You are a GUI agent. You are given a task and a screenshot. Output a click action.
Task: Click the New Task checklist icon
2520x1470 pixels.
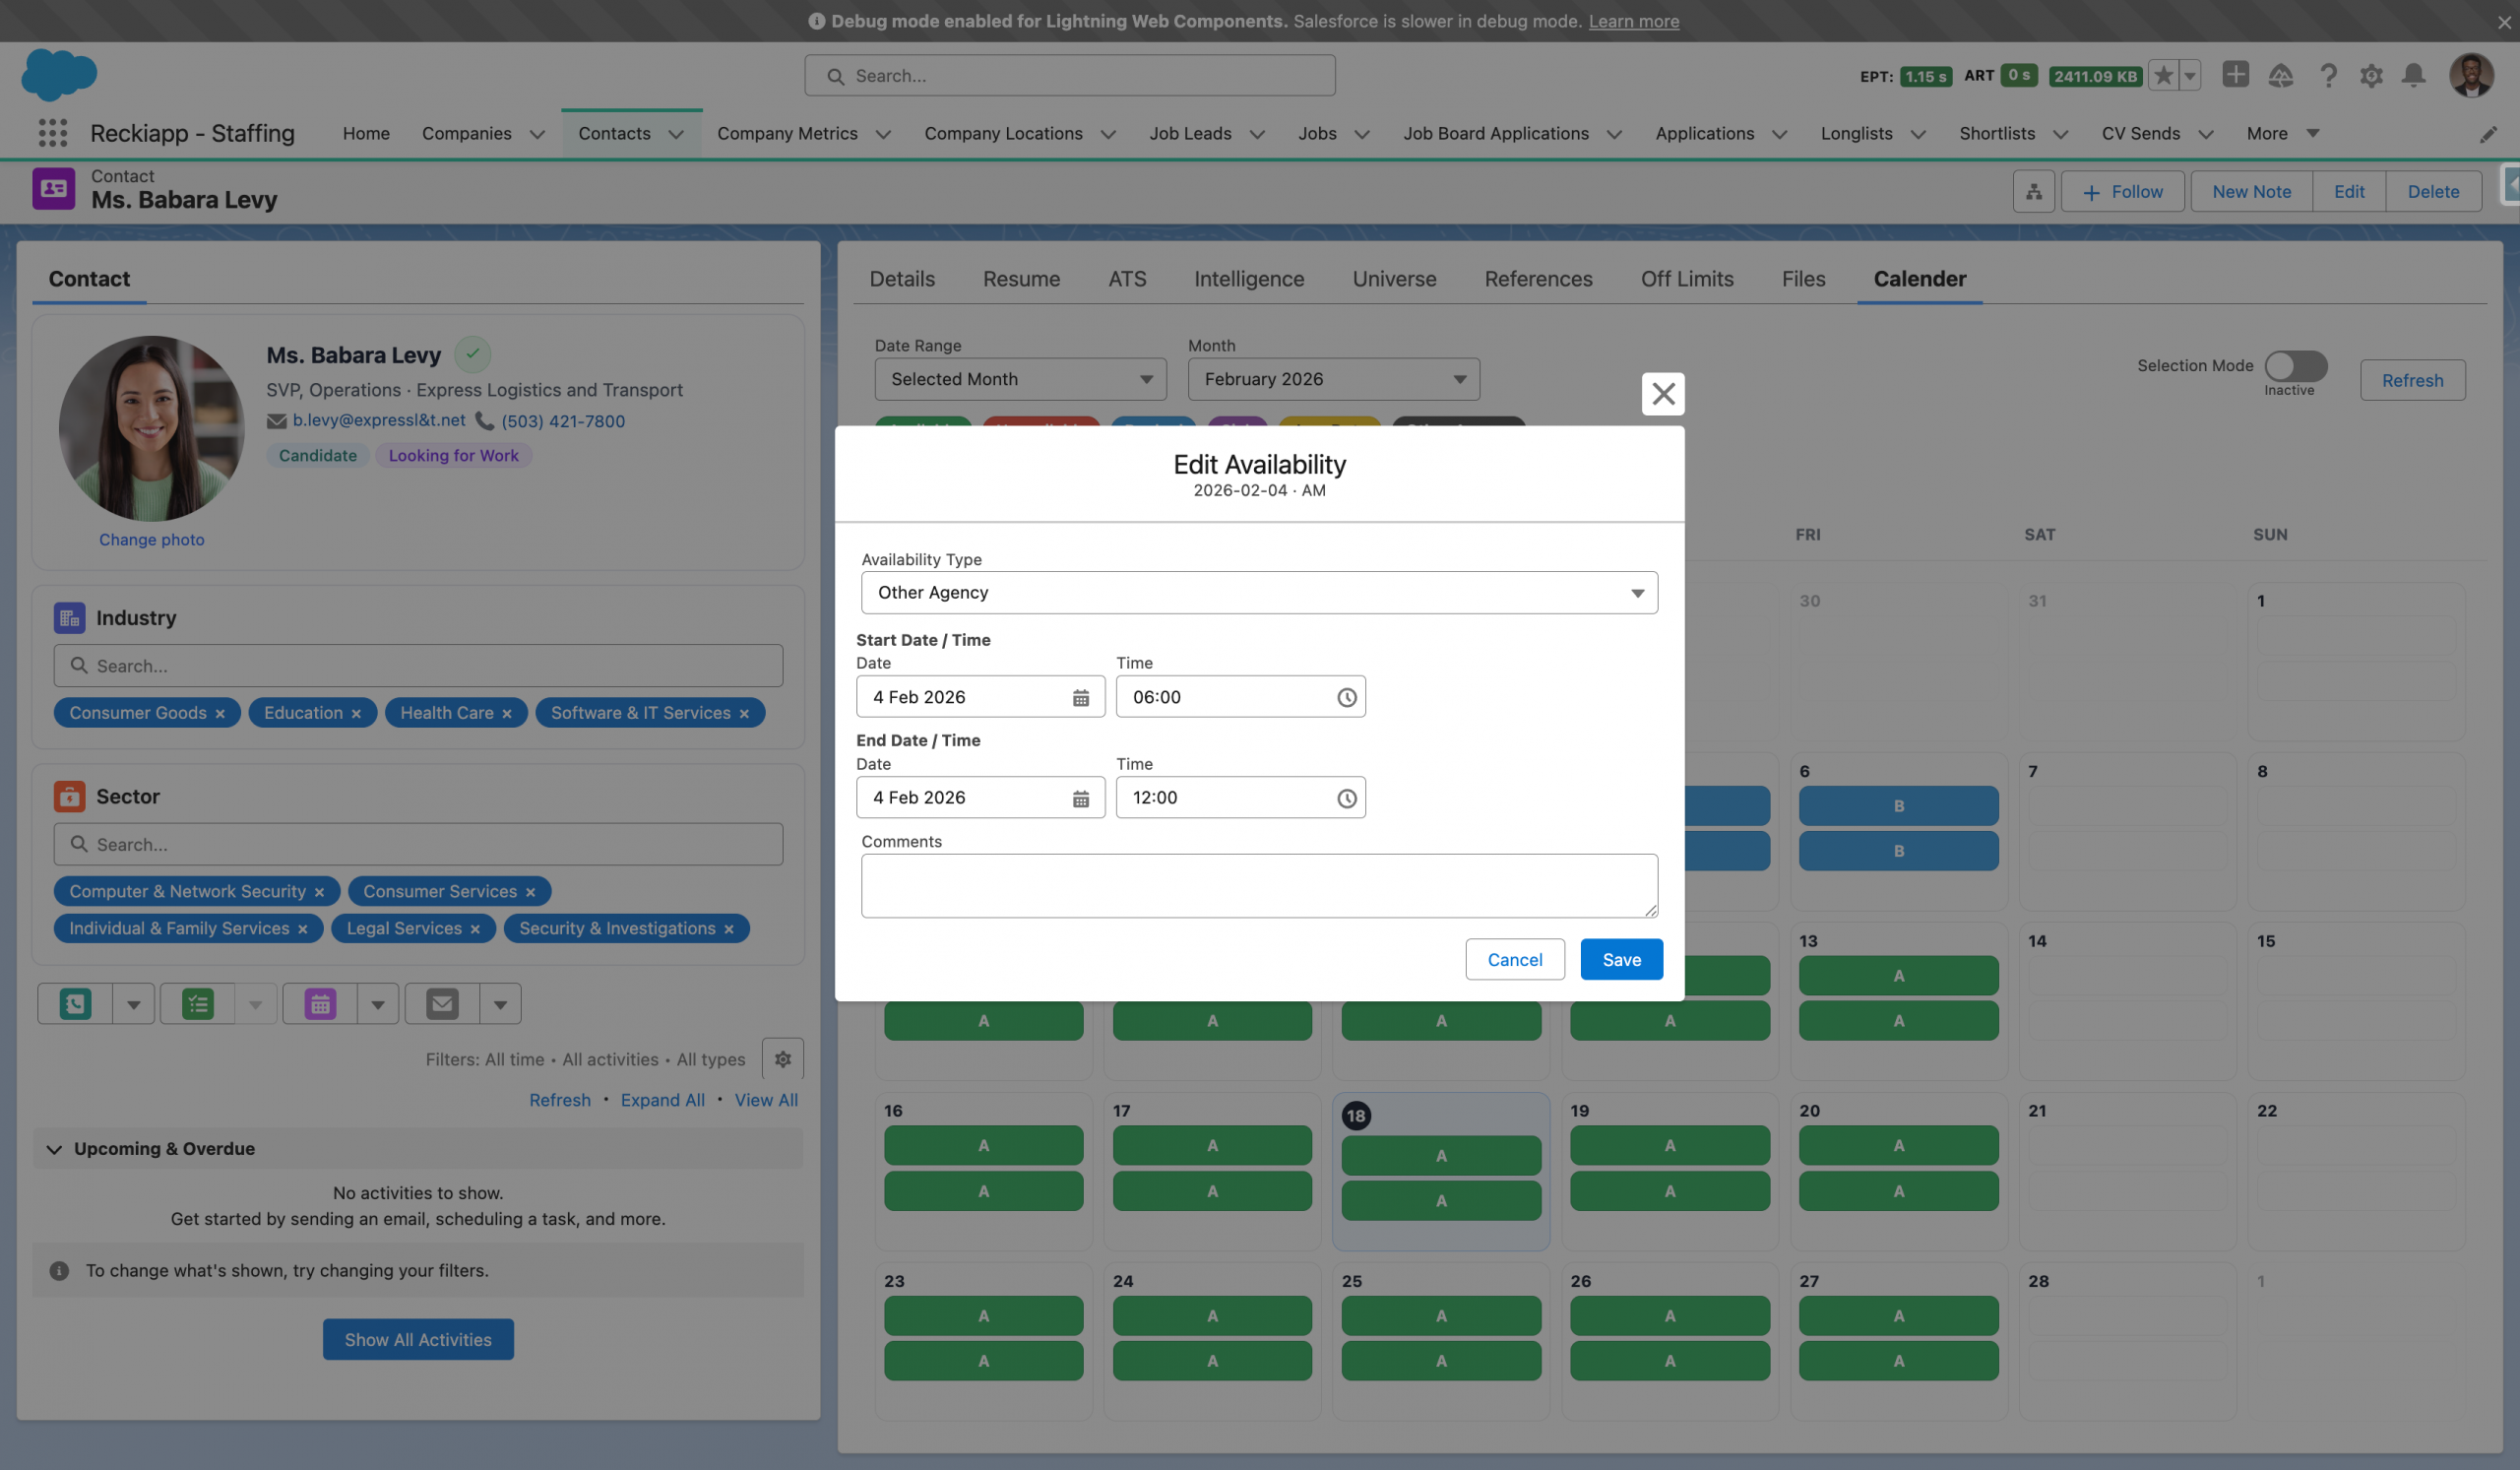click(198, 1004)
